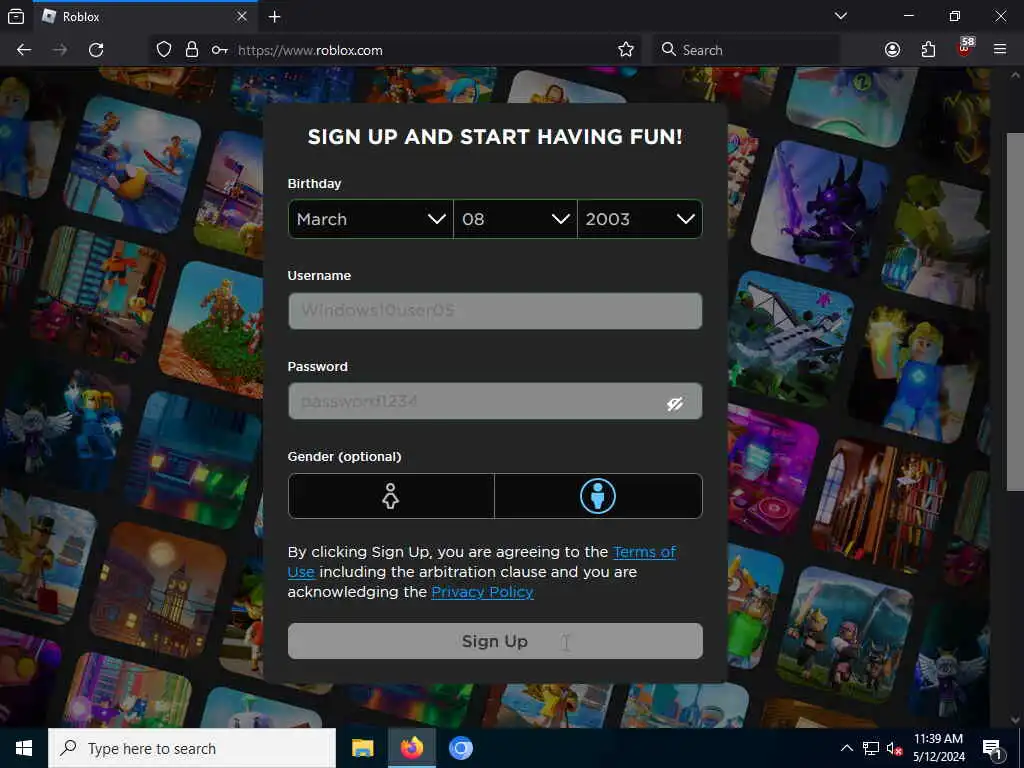This screenshot has height=768, width=1024.
Task: Open the Privacy Policy link
Action: pos(482,592)
